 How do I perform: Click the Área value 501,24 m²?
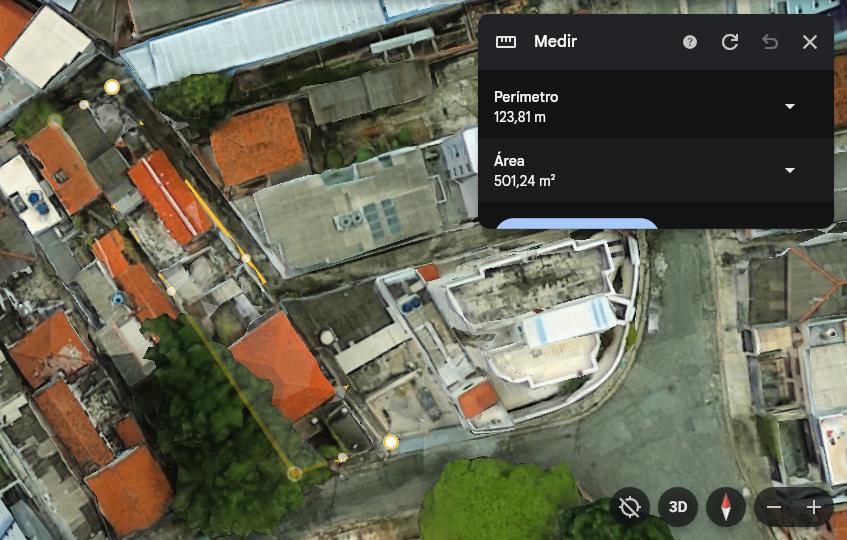coord(525,180)
